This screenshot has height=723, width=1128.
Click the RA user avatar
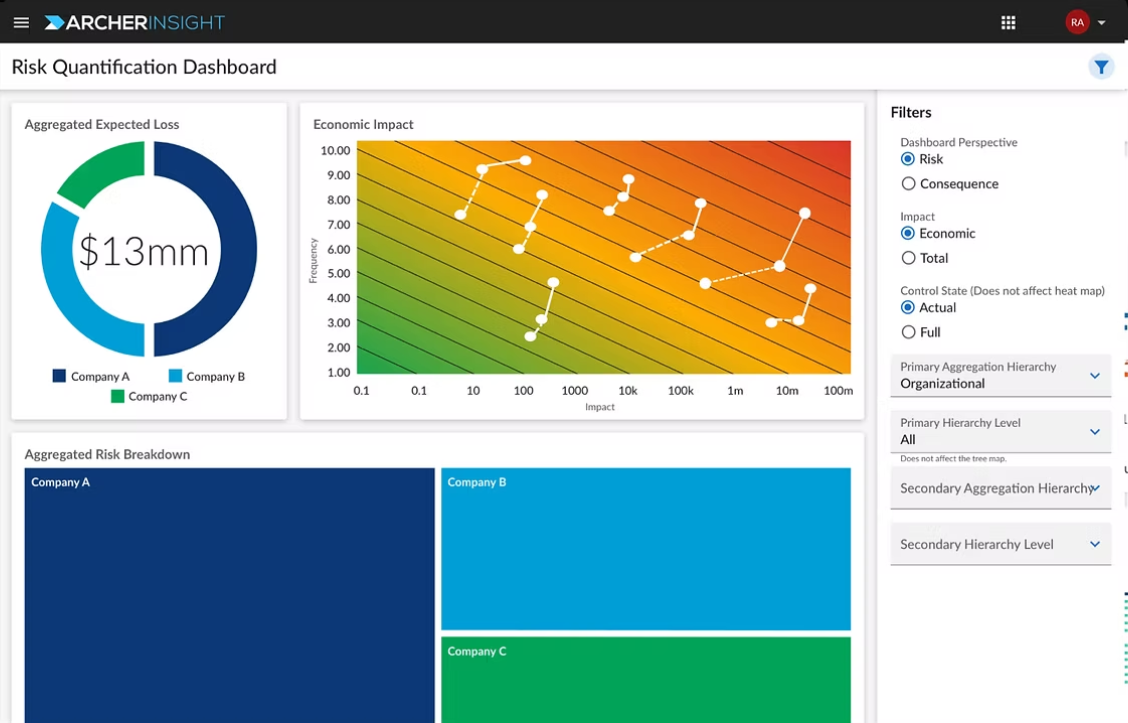click(1077, 22)
